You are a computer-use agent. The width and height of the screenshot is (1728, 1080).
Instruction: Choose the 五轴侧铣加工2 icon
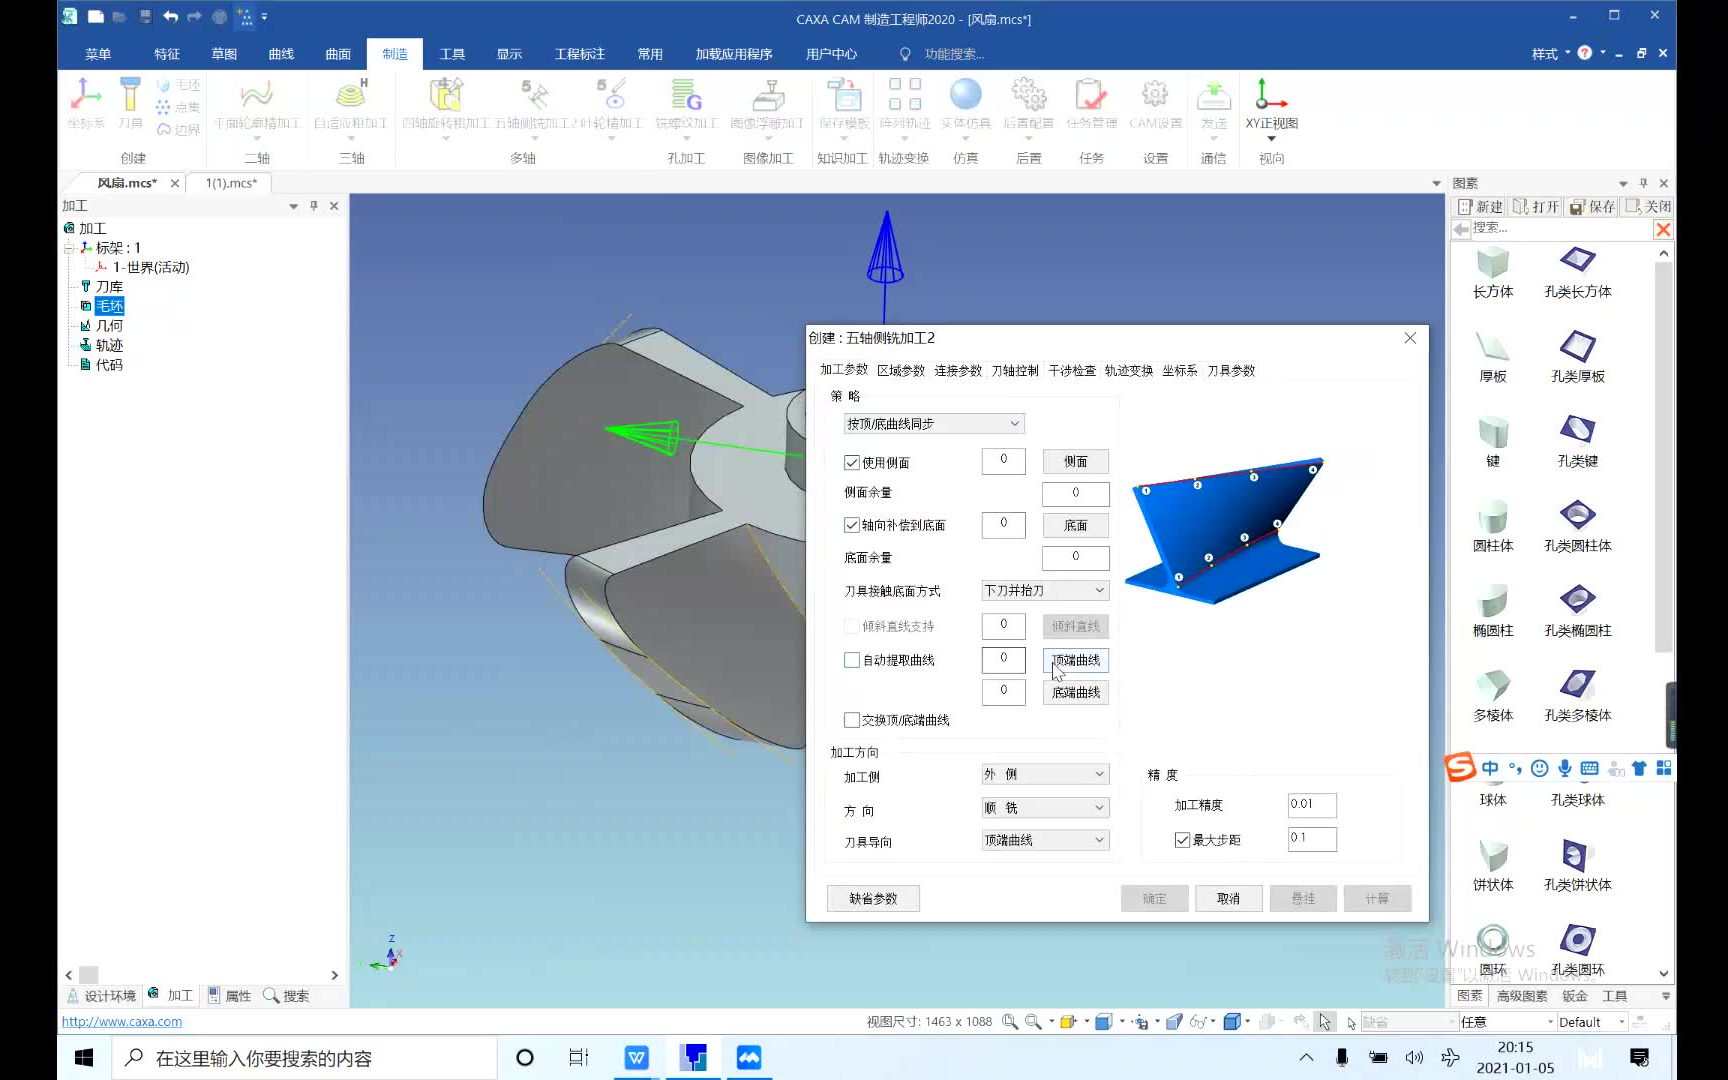[x=535, y=104]
